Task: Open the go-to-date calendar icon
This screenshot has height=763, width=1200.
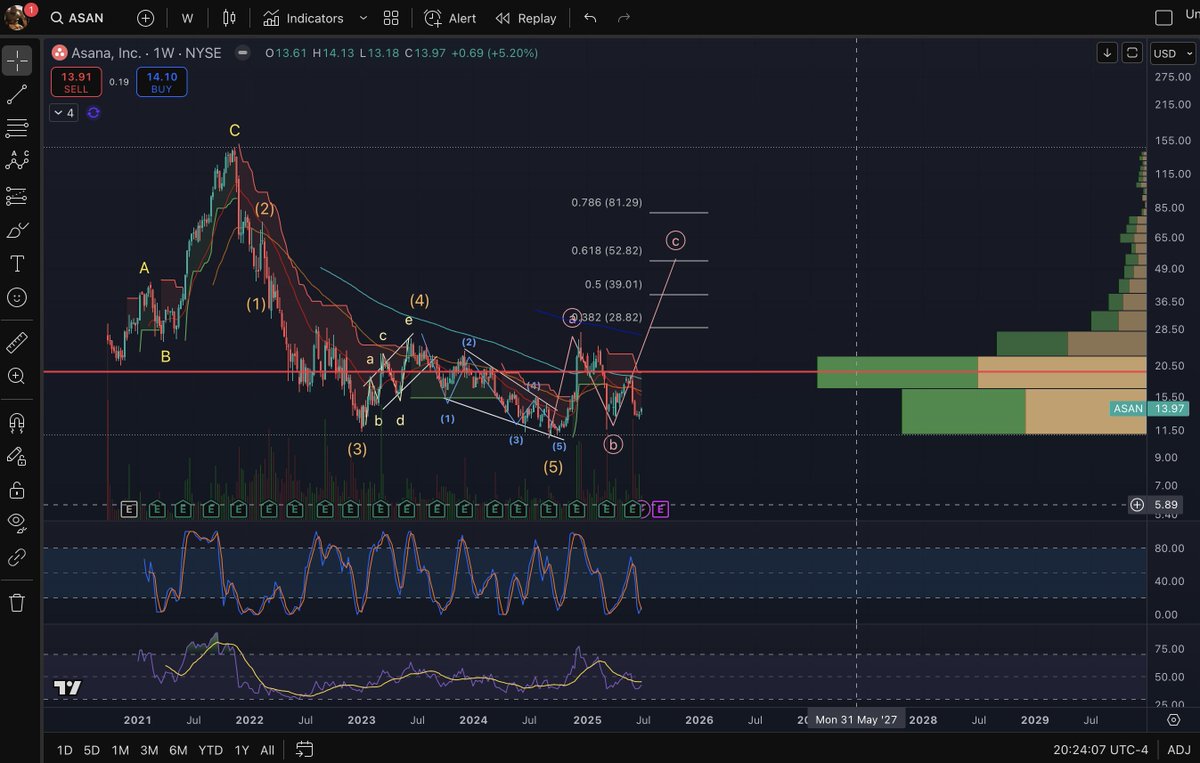Action: tap(305, 749)
